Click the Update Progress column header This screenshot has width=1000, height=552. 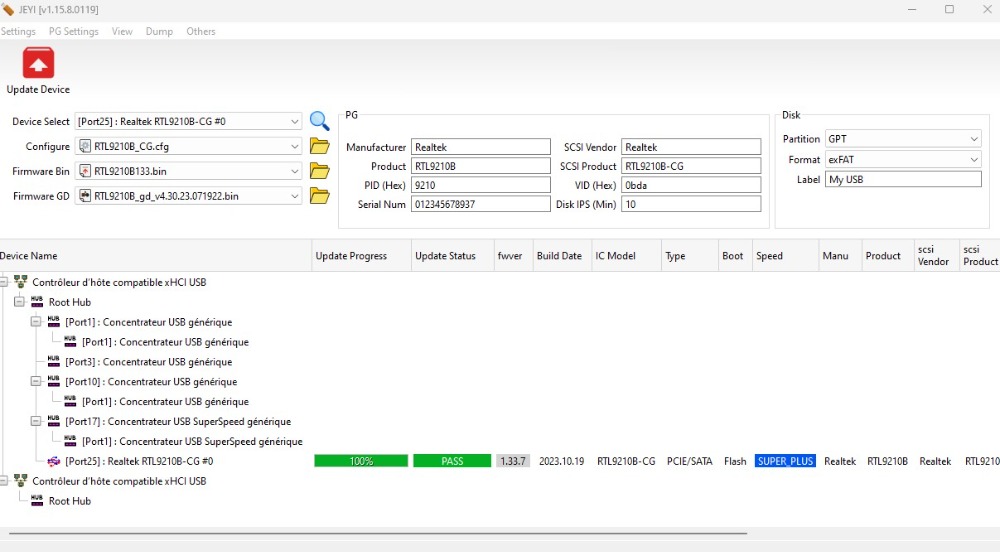click(351, 256)
